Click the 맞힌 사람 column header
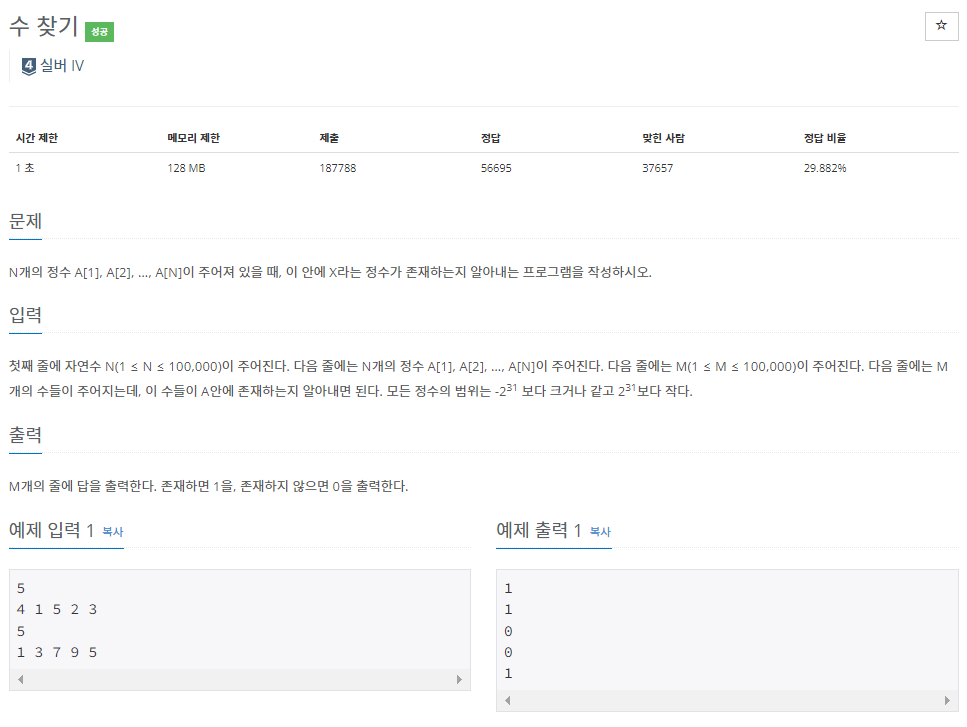 (664, 138)
